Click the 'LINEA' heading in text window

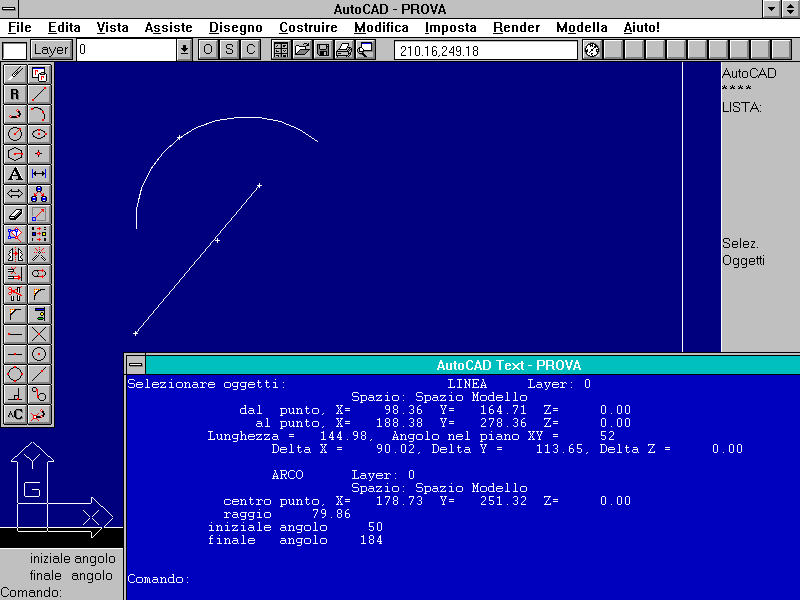pyautogui.click(x=467, y=384)
